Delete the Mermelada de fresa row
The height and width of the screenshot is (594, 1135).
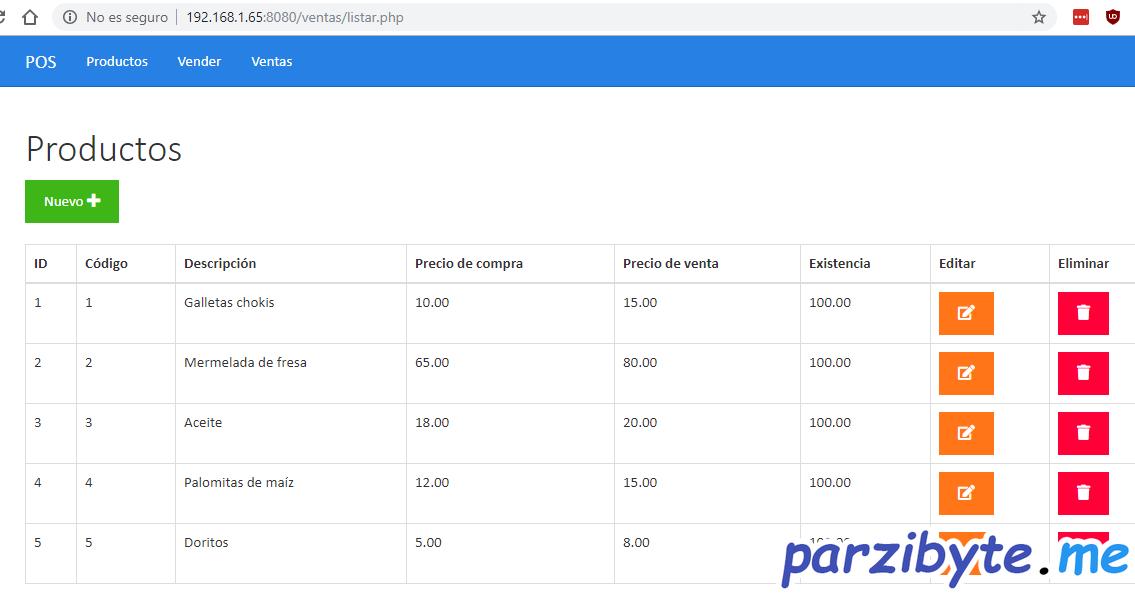click(1083, 373)
